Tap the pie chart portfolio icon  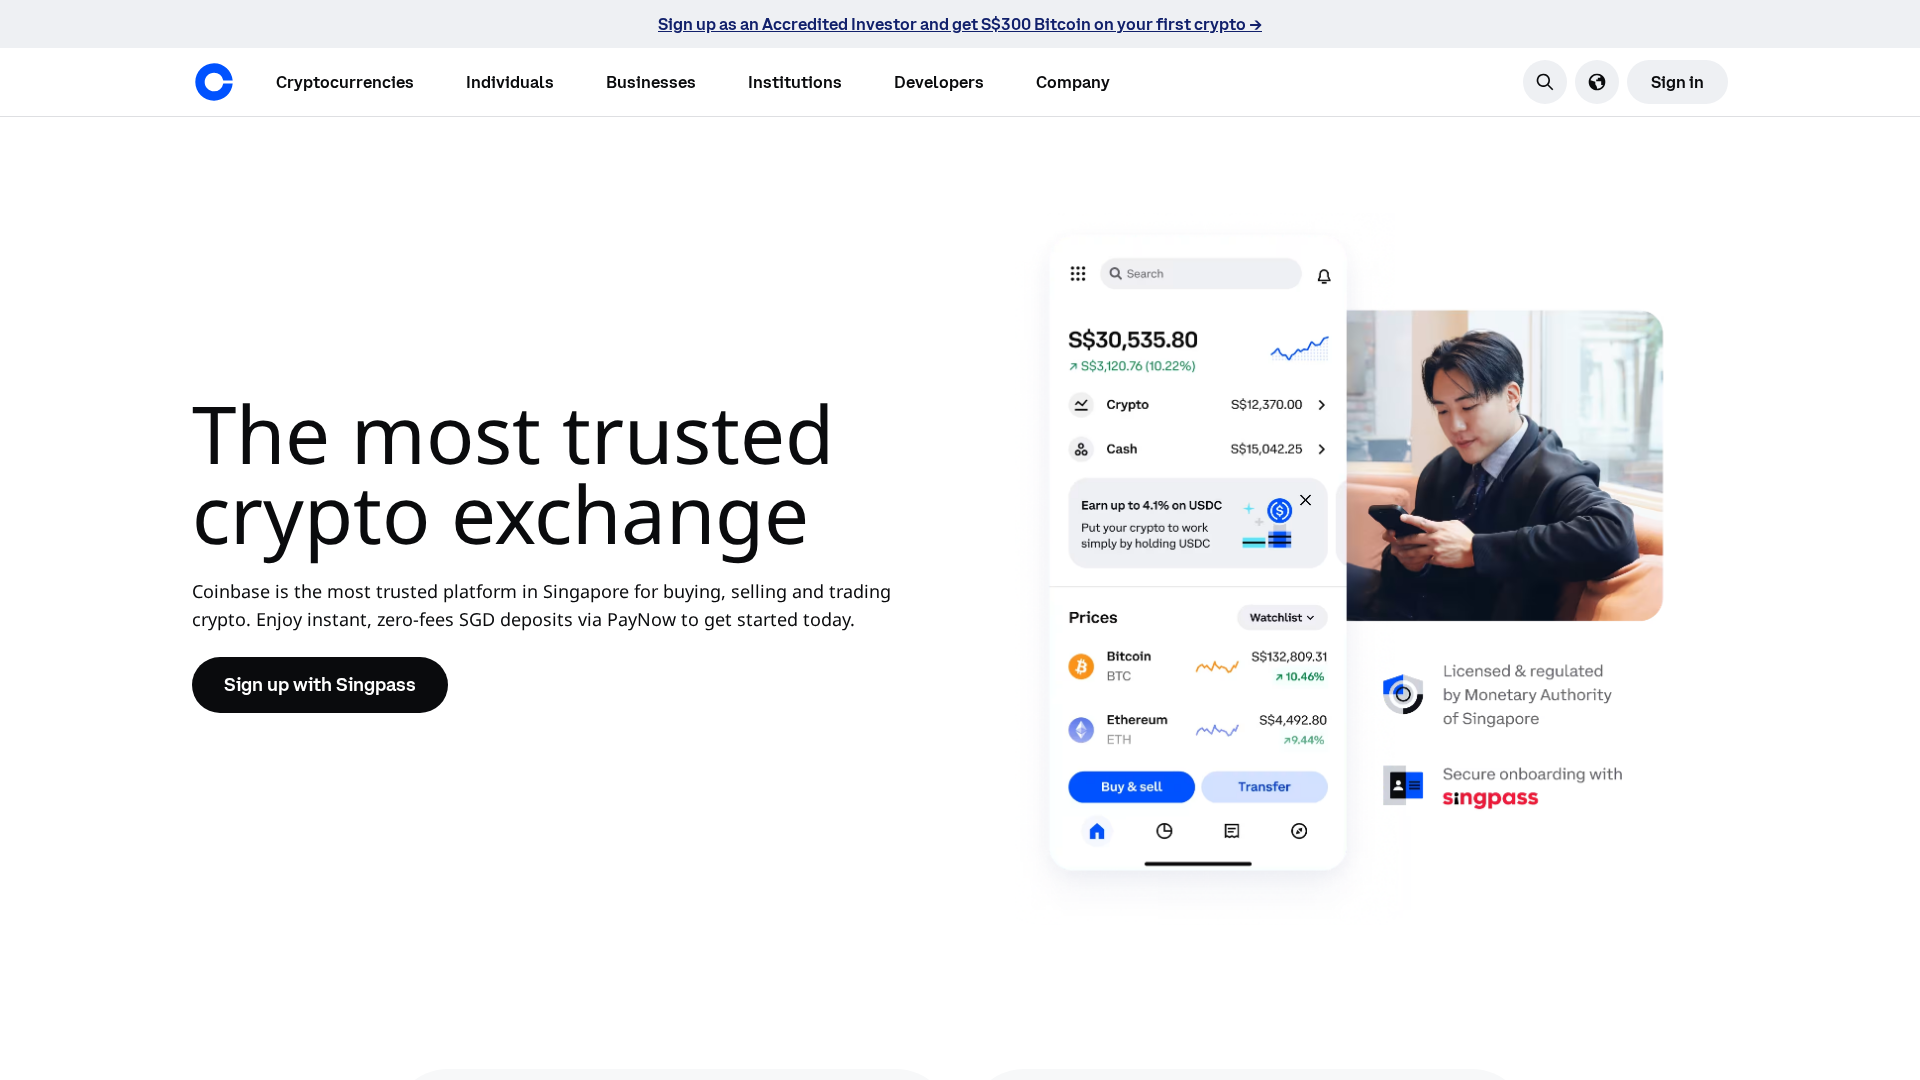(1164, 831)
